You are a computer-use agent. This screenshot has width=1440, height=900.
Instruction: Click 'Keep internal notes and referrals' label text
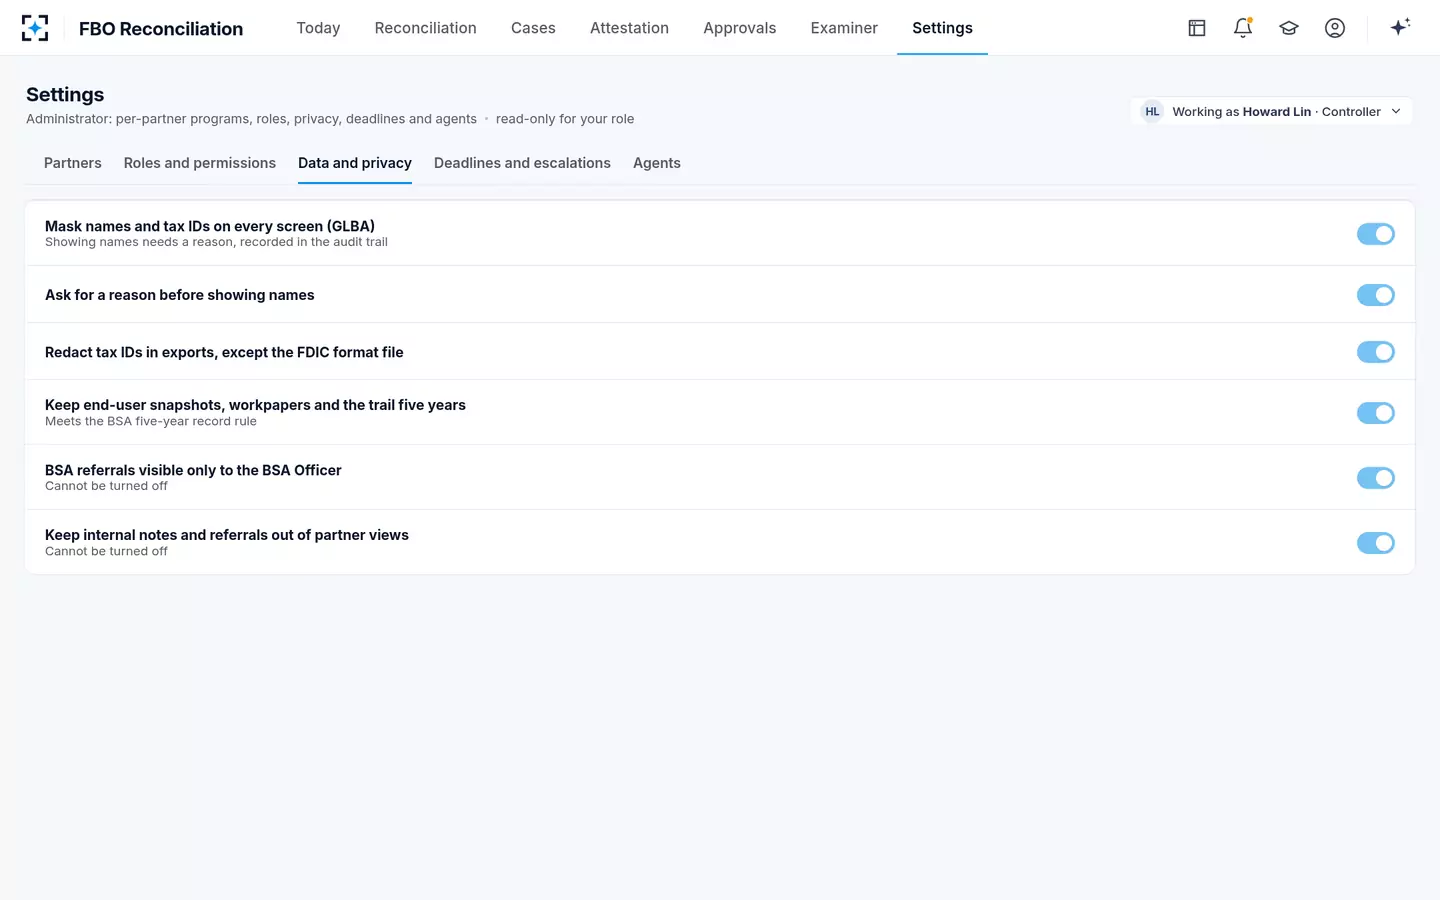227,535
